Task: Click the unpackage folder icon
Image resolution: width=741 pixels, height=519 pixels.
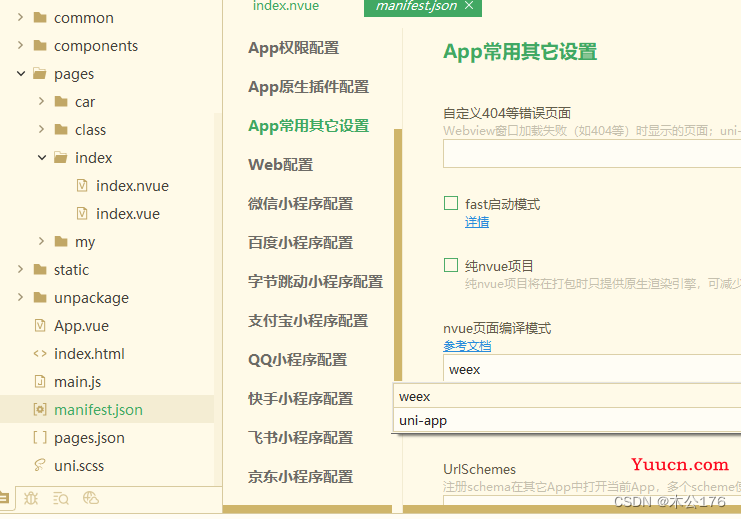Action: pyautogui.click(x=40, y=297)
